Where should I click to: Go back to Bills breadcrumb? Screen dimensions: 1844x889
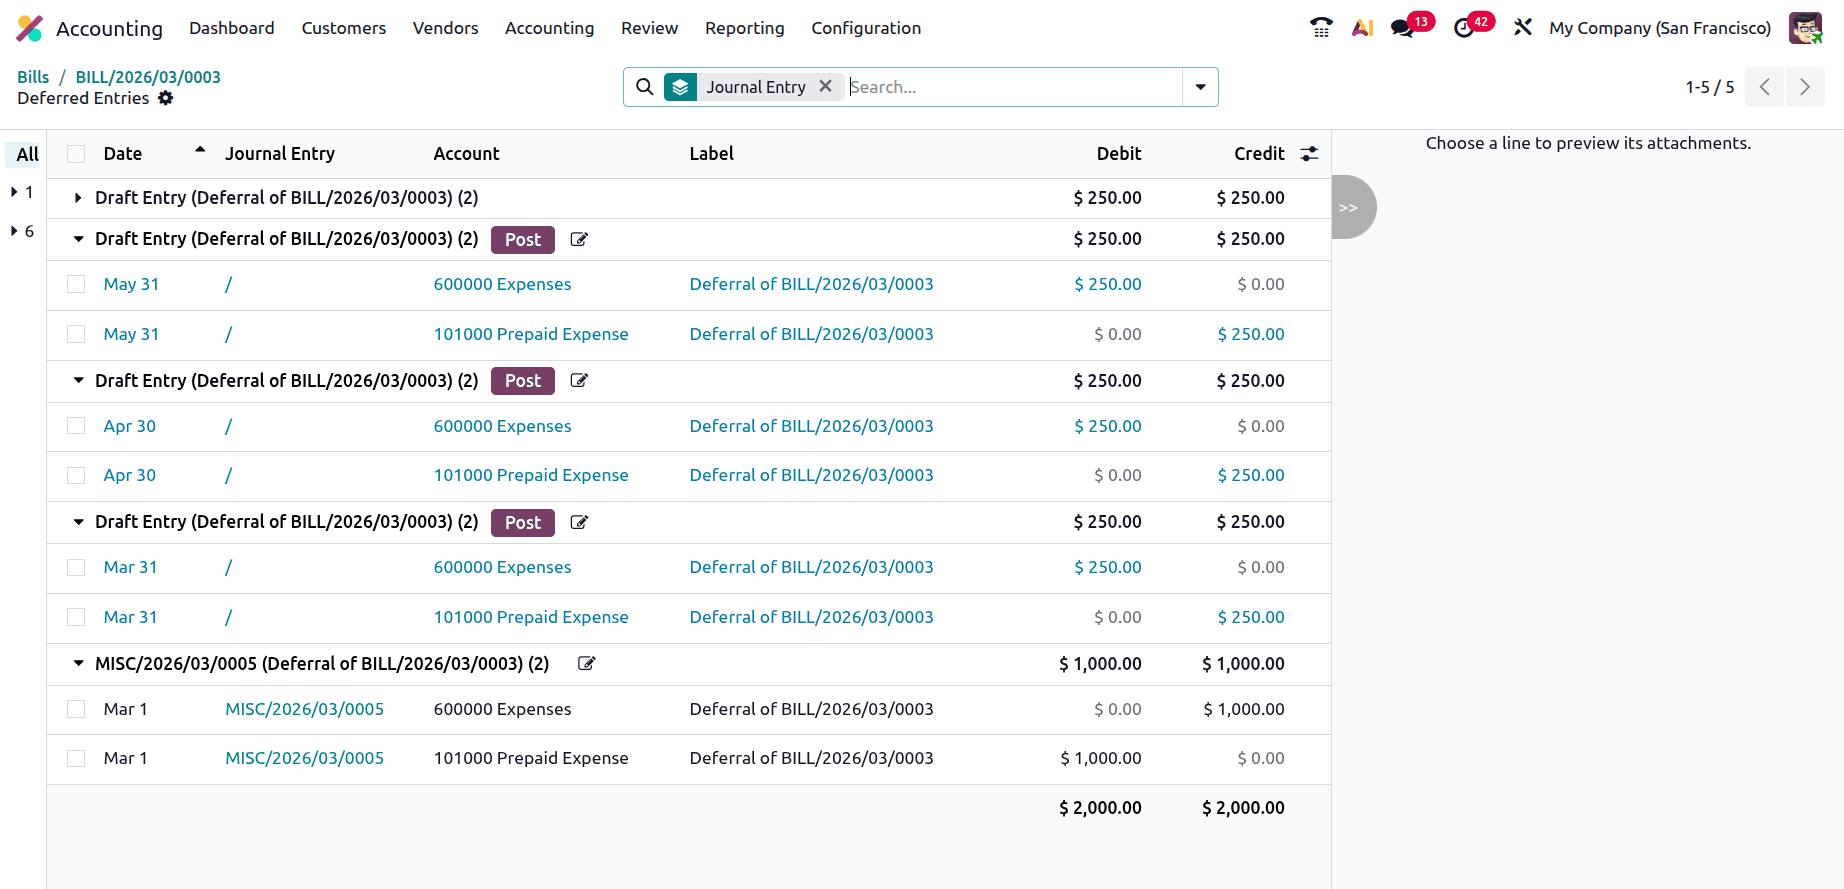point(33,77)
